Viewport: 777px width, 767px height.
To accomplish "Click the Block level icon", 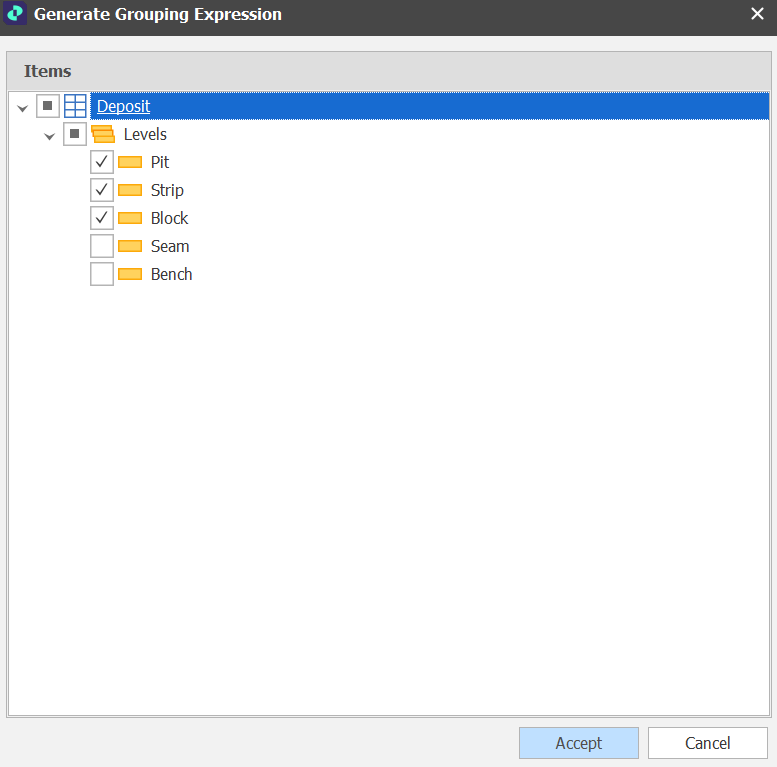I will (x=130, y=218).
